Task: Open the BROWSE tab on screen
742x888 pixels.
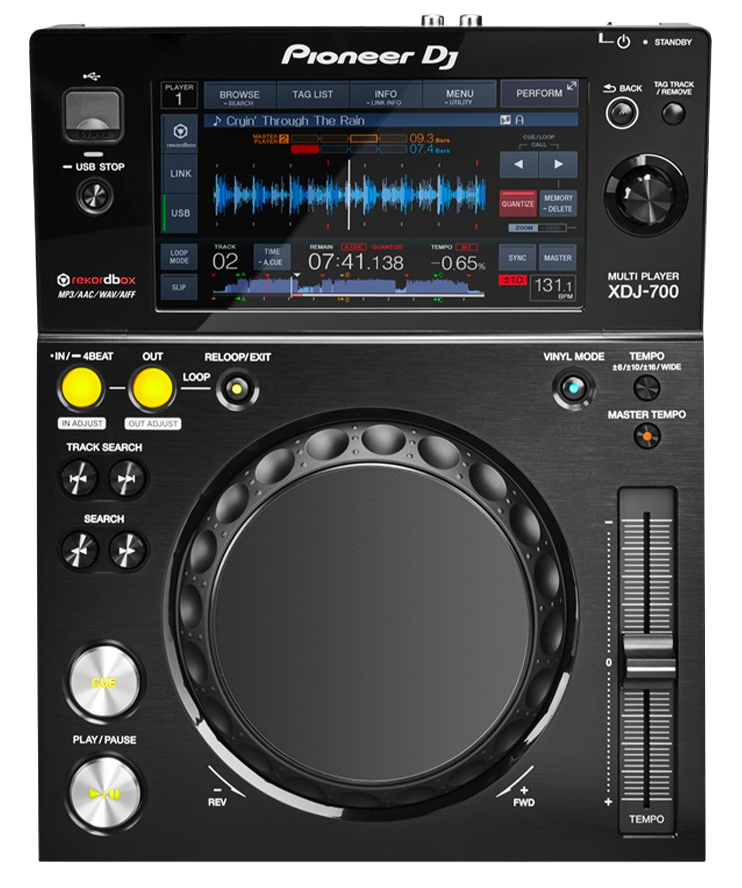Action: (239, 96)
